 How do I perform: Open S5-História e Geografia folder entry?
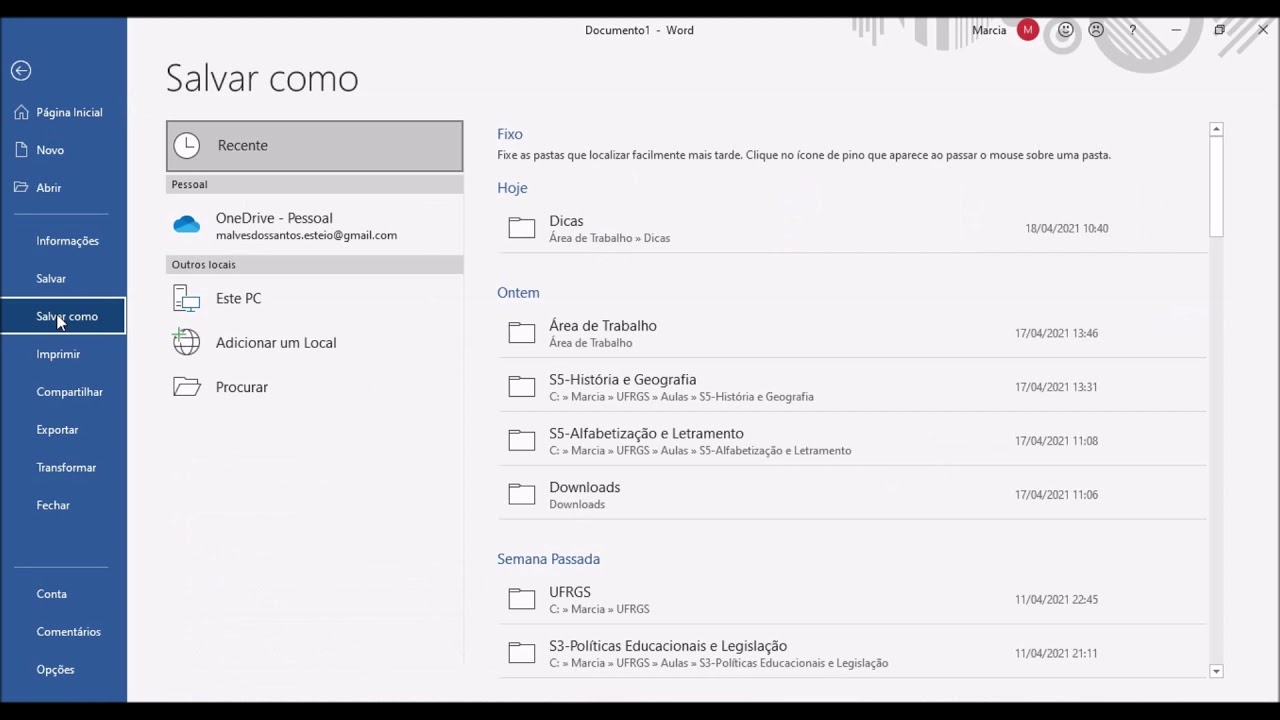tap(852, 387)
